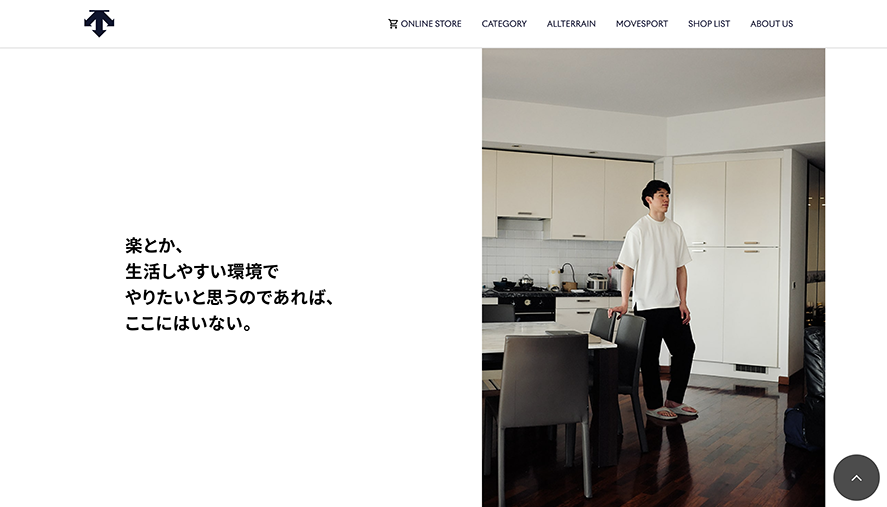Click the Descente arrow logo
The width and height of the screenshot is (887, 507).
click(x=99, y=23)
